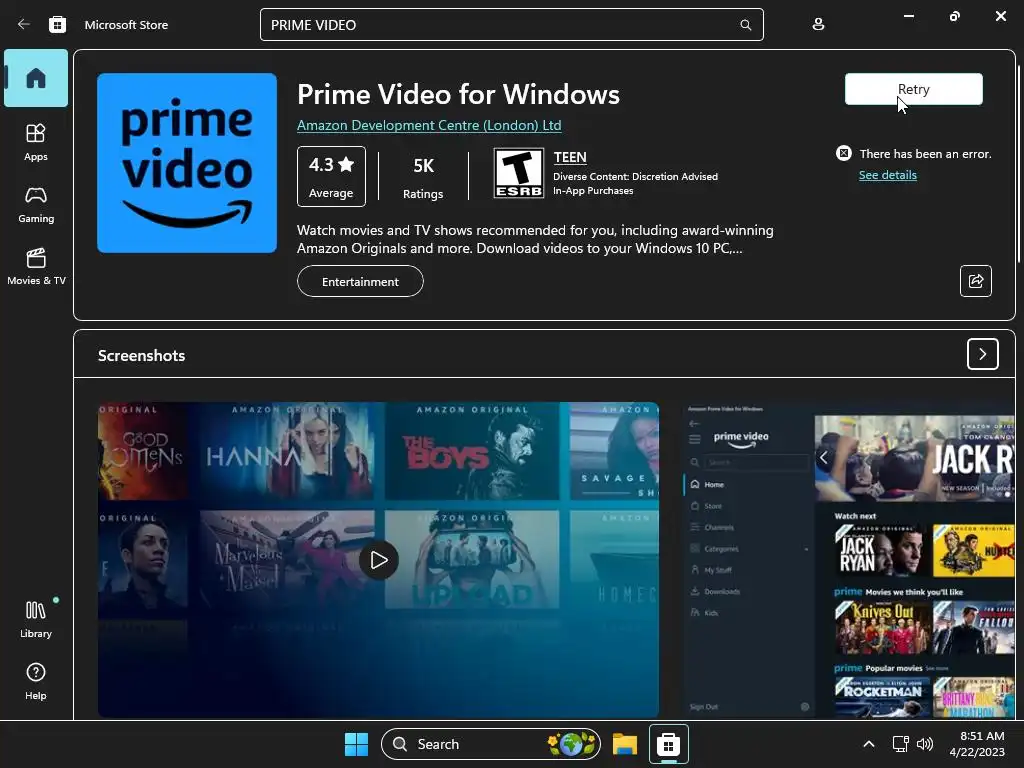This screenshot has width=1024, height=768.
Task: Click the 5K Ratings count
Action: (423, 177)
